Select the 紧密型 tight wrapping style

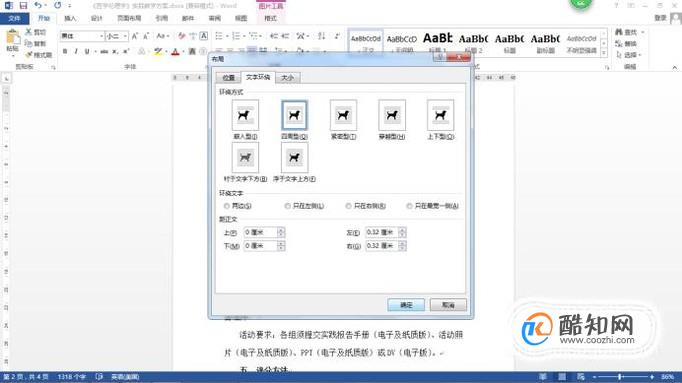(x=343, y=115)
